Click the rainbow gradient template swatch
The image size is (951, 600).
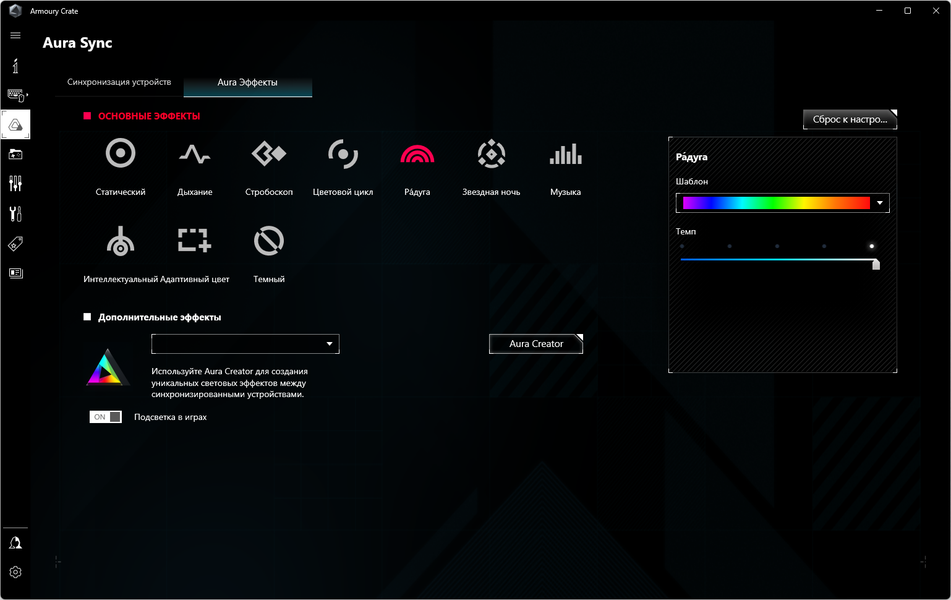coord(776,203)
